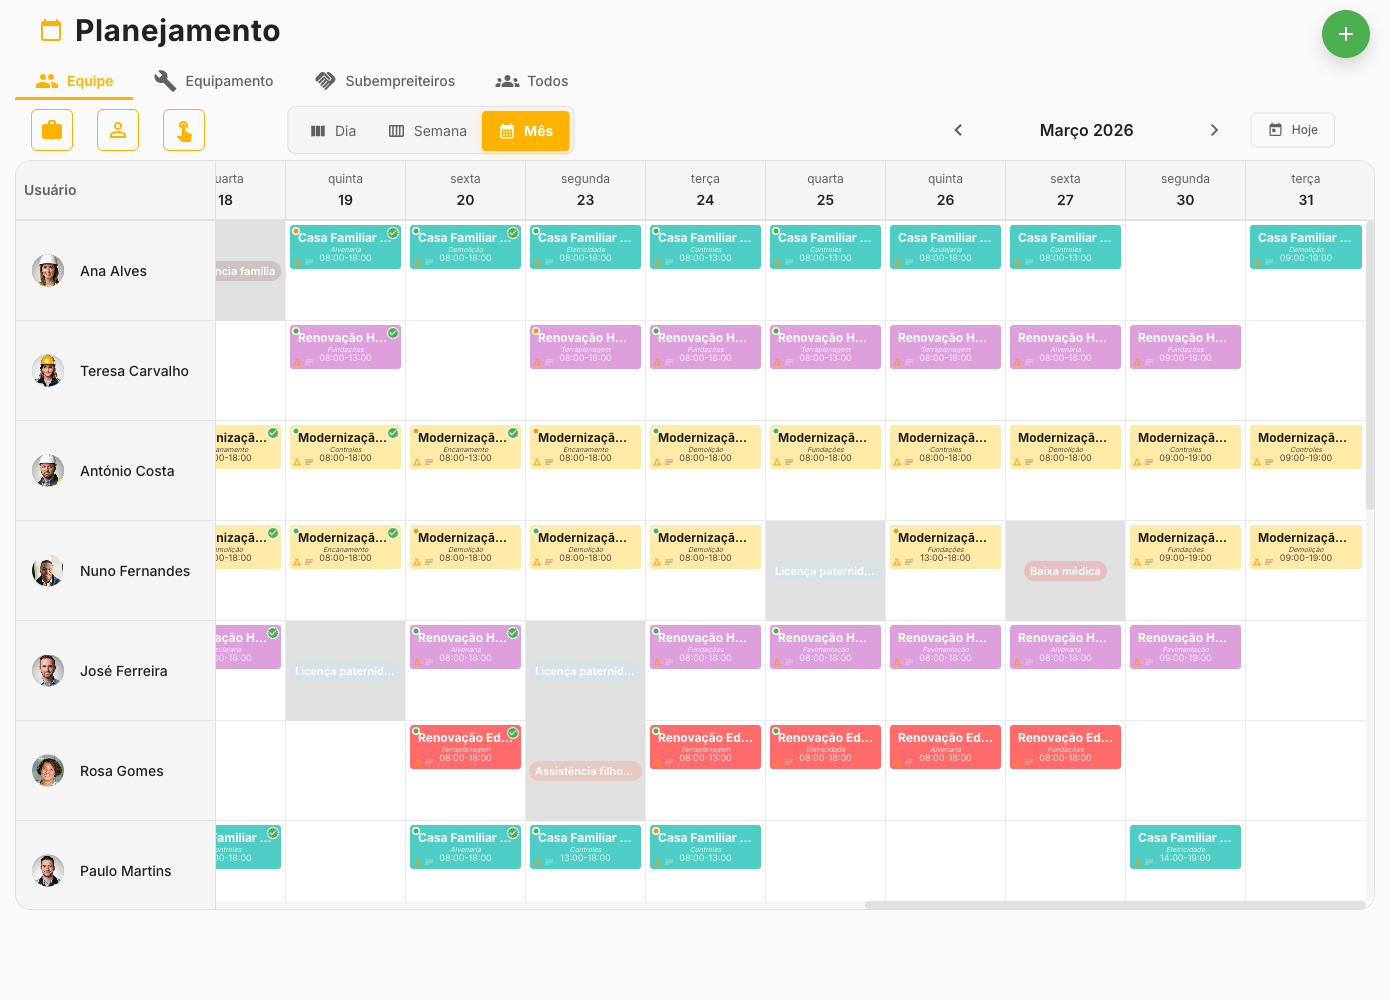Image resolution: width=1390 pixels, height=1000 pixels.
Task: Select the Mês view toggle
Action: (x=526, y=131)
